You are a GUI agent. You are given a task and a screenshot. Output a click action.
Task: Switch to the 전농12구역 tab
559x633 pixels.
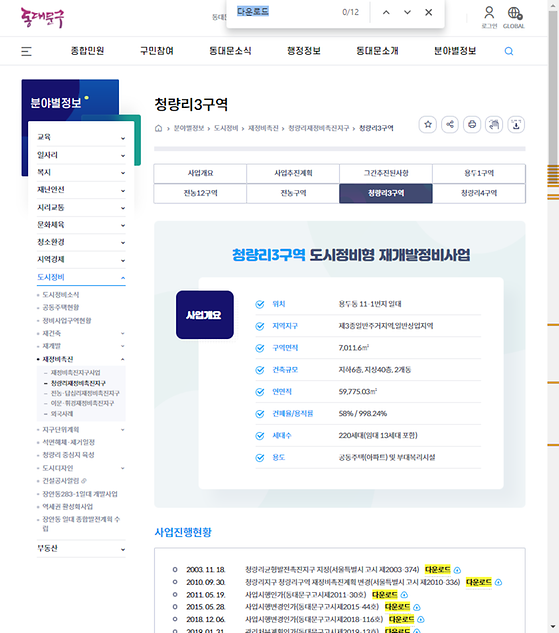[x=200, y=193]
